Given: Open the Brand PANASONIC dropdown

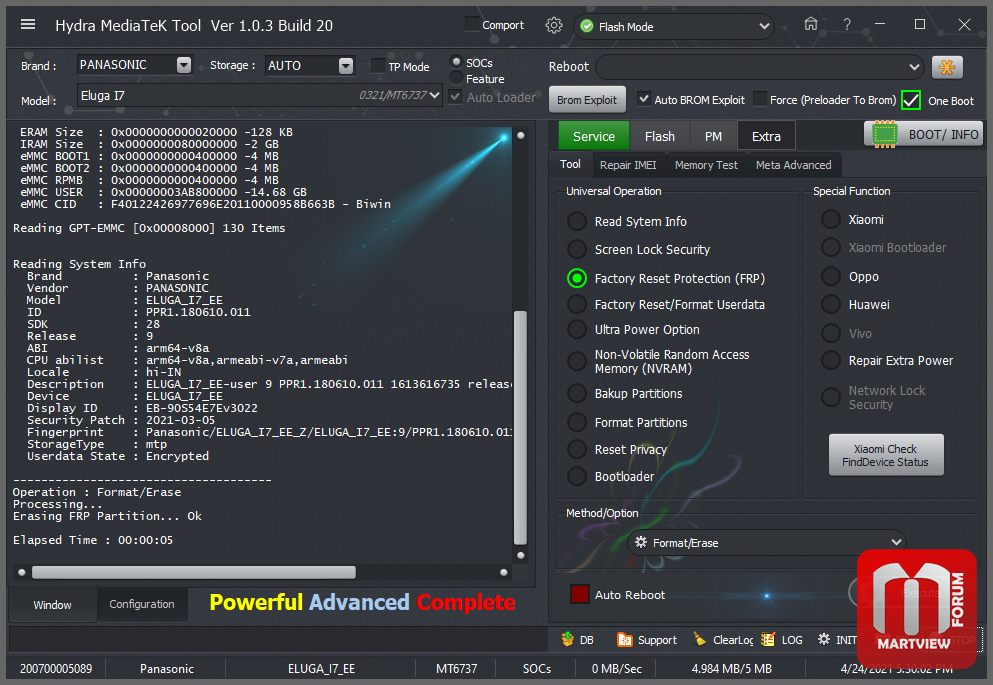Looking at the screenshot, I should (x=184, y=65).
